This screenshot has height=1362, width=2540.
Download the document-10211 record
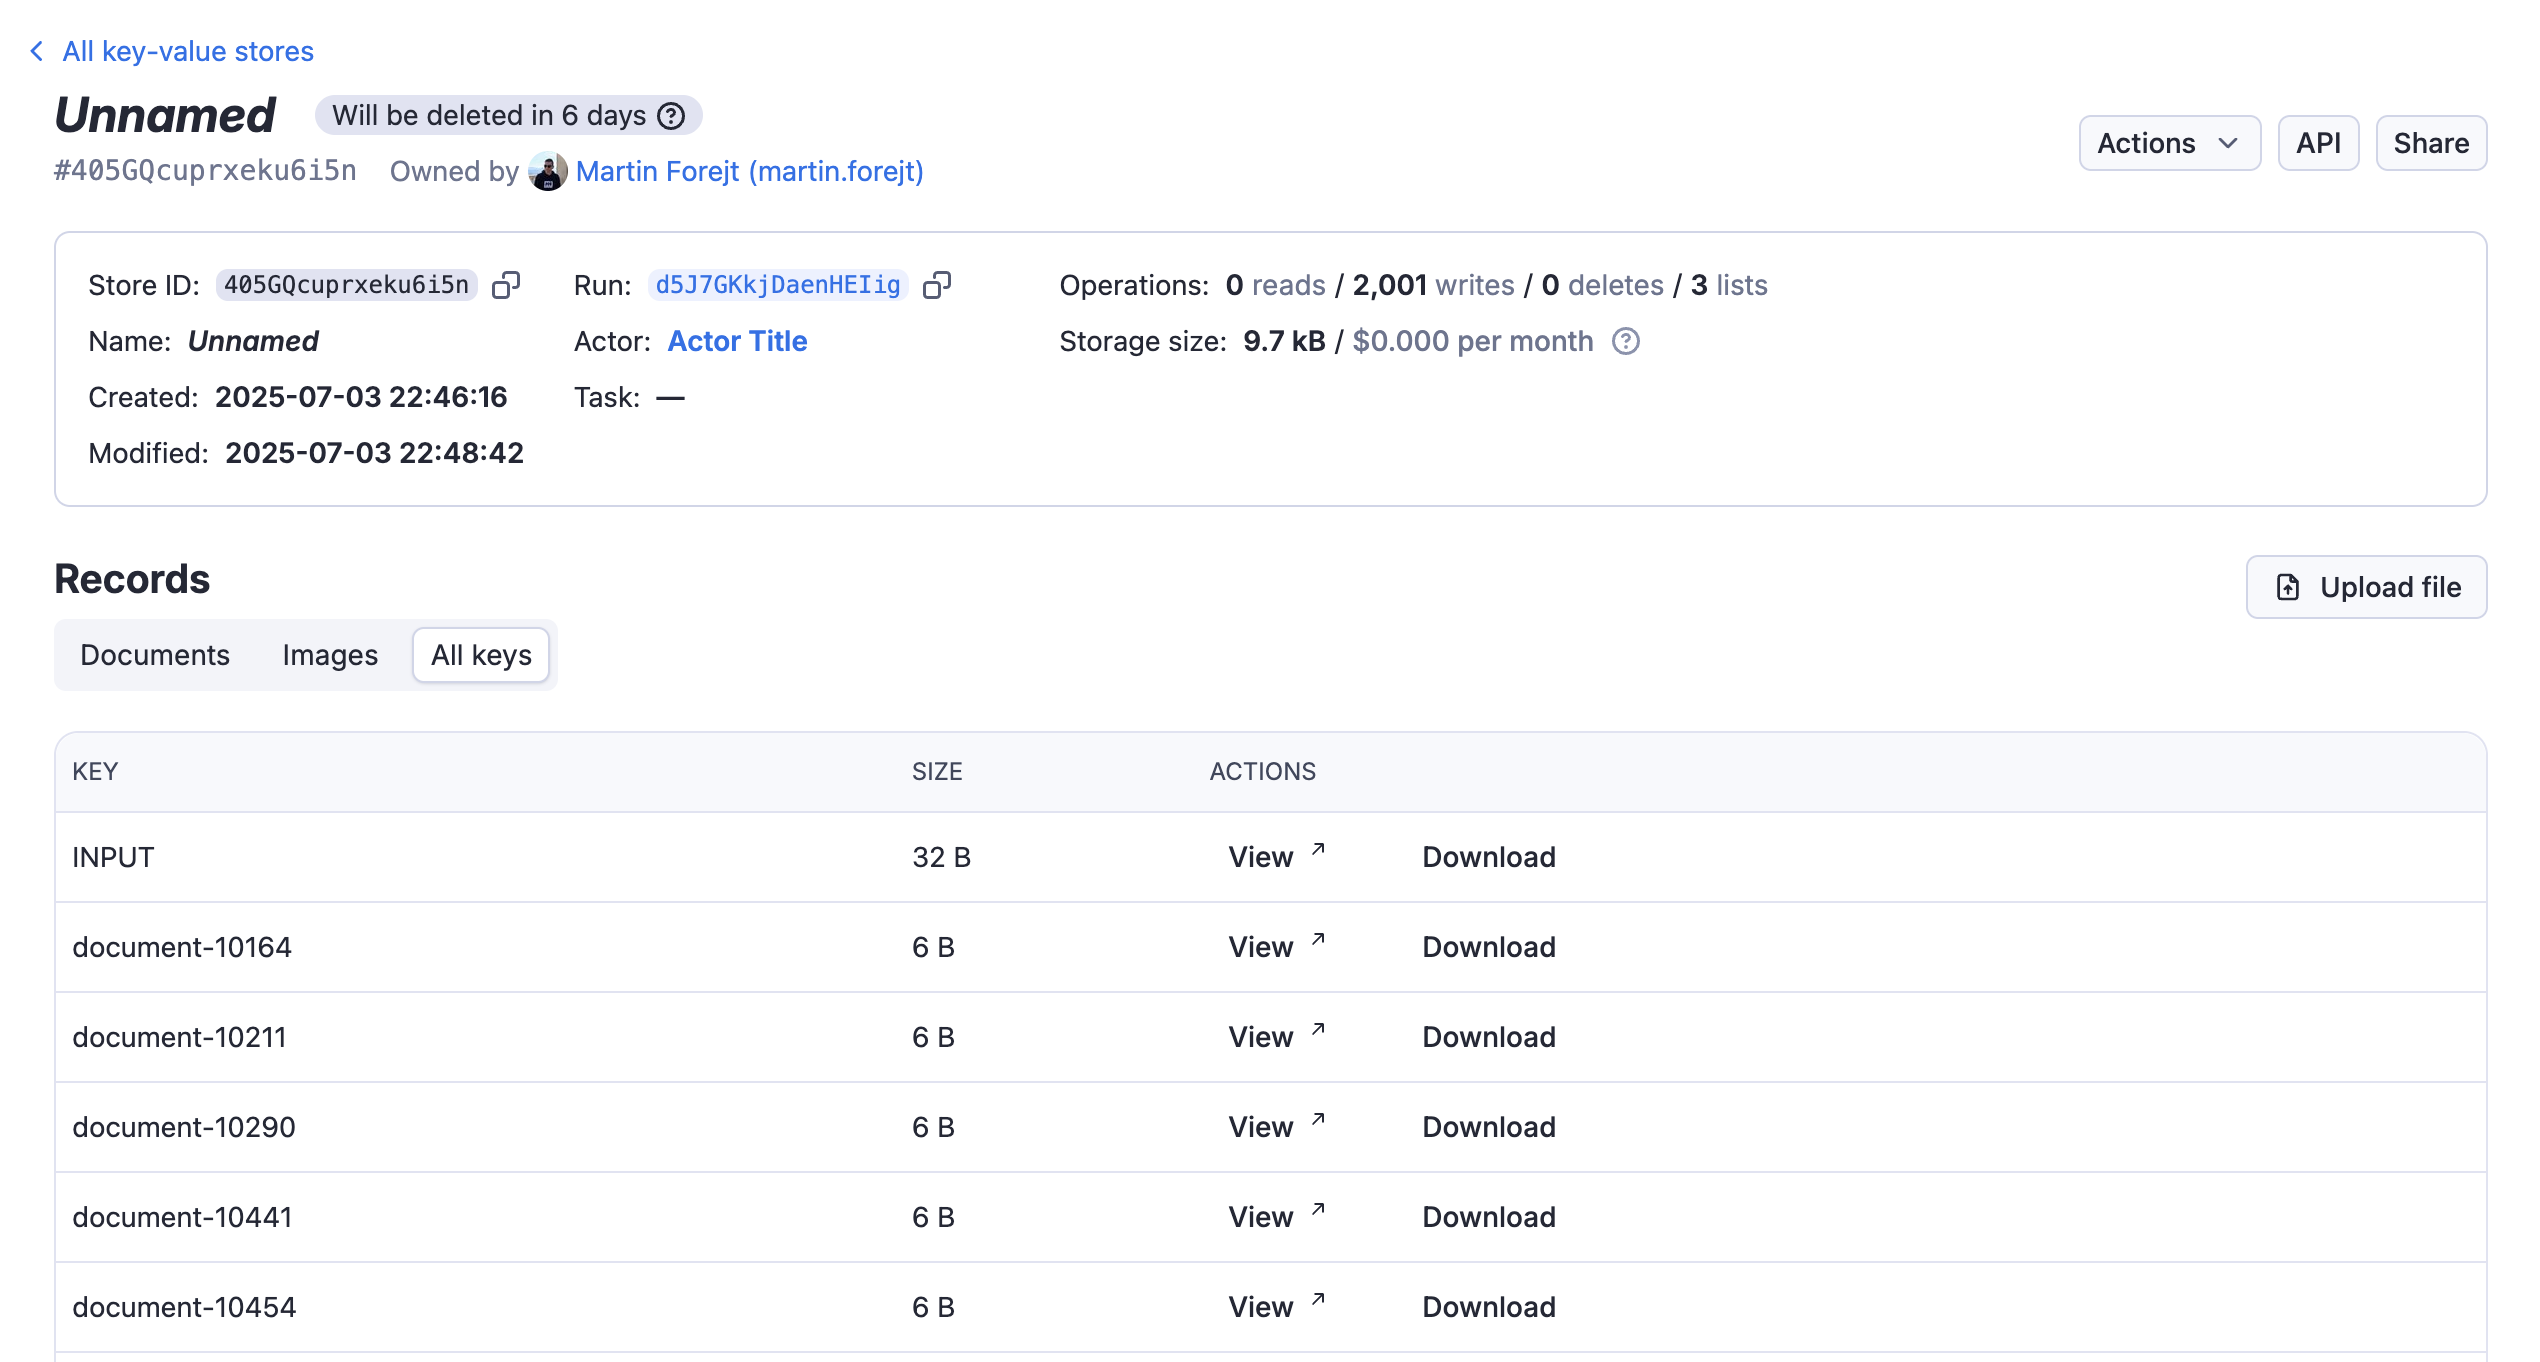(1488, 1037)
